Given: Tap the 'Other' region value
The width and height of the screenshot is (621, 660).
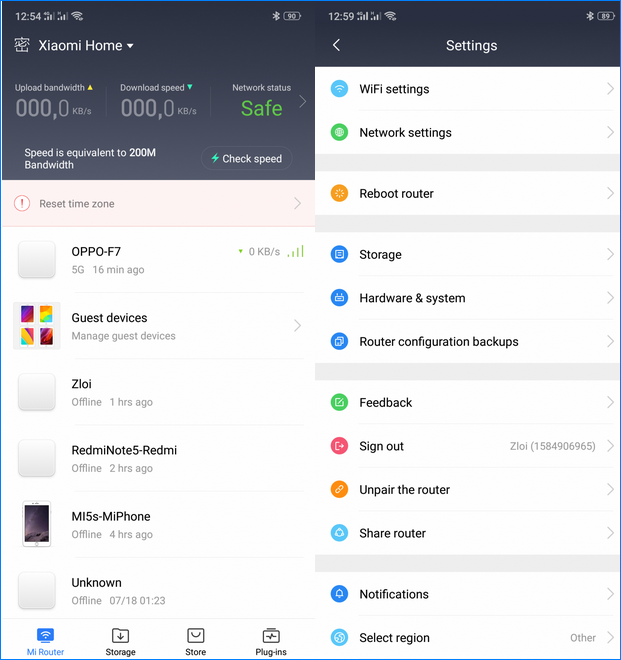Looking at the screenshot, I should pos(583,638).
